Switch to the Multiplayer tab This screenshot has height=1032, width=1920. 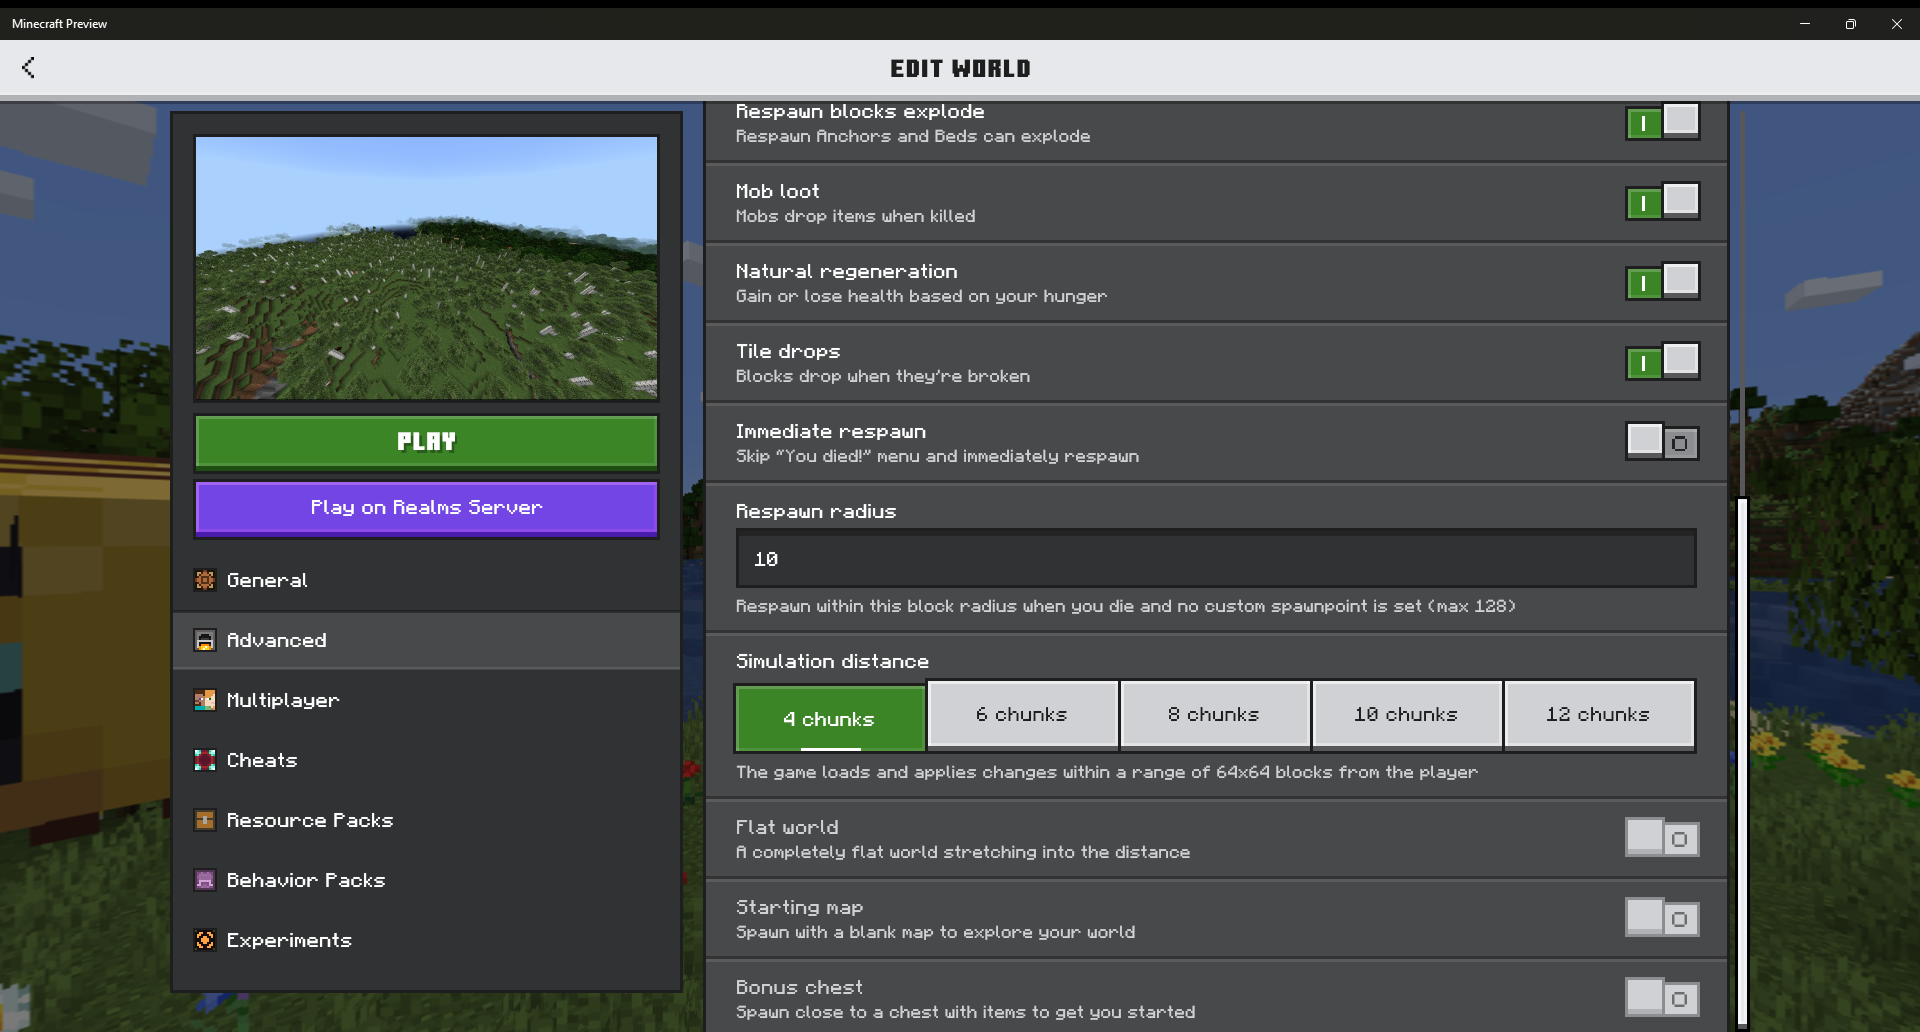[427, 700]
